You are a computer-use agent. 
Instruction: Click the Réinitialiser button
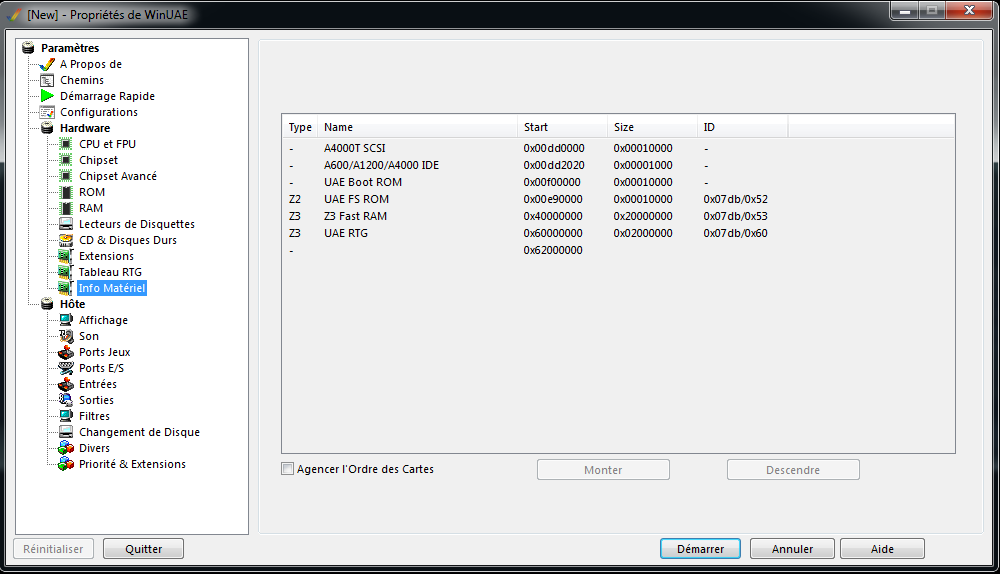(53, 548)
